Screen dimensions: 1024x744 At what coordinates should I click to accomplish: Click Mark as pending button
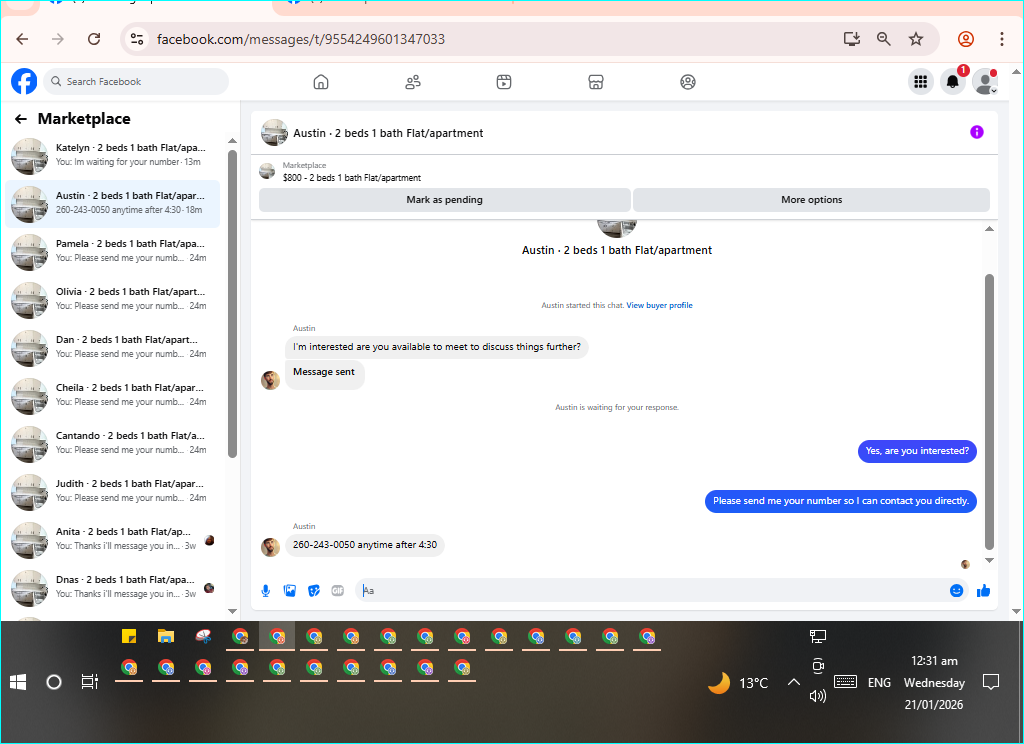coord(445,200)
